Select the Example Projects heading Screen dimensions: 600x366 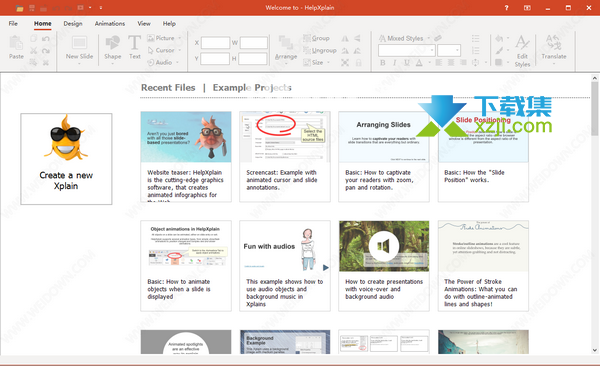252,88
